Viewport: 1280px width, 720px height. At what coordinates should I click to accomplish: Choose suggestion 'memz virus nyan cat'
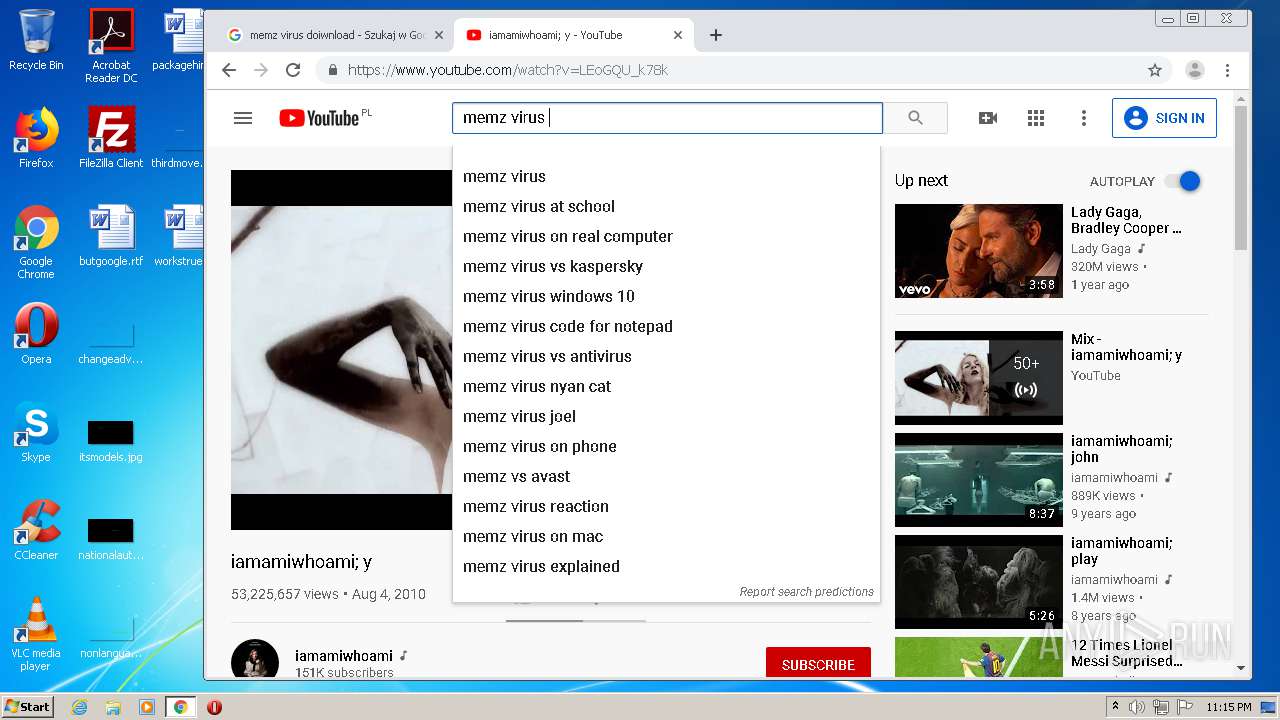(x=666, y=386)
